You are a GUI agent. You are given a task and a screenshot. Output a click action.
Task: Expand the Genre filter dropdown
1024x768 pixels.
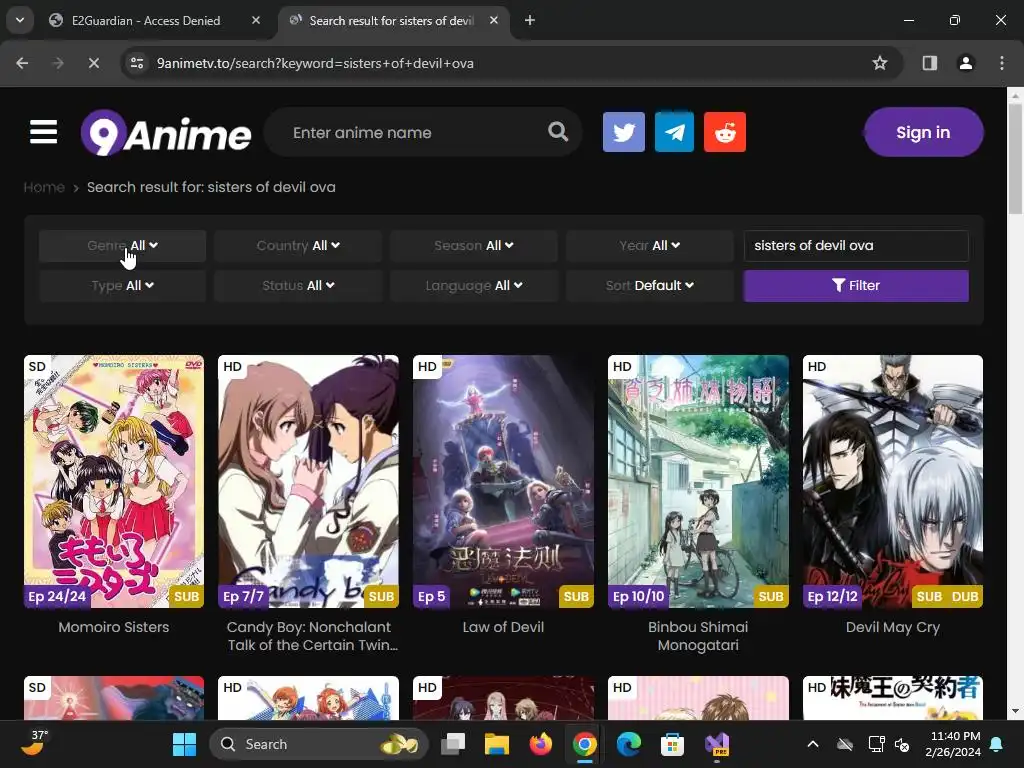point(122,246)
